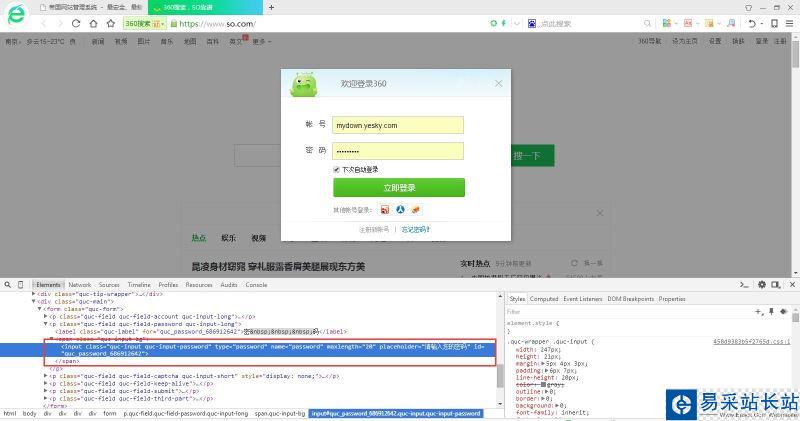Viewport: 800px width, 421px height.
Task: Close the news panel with its X
Action: click(600, 213)
